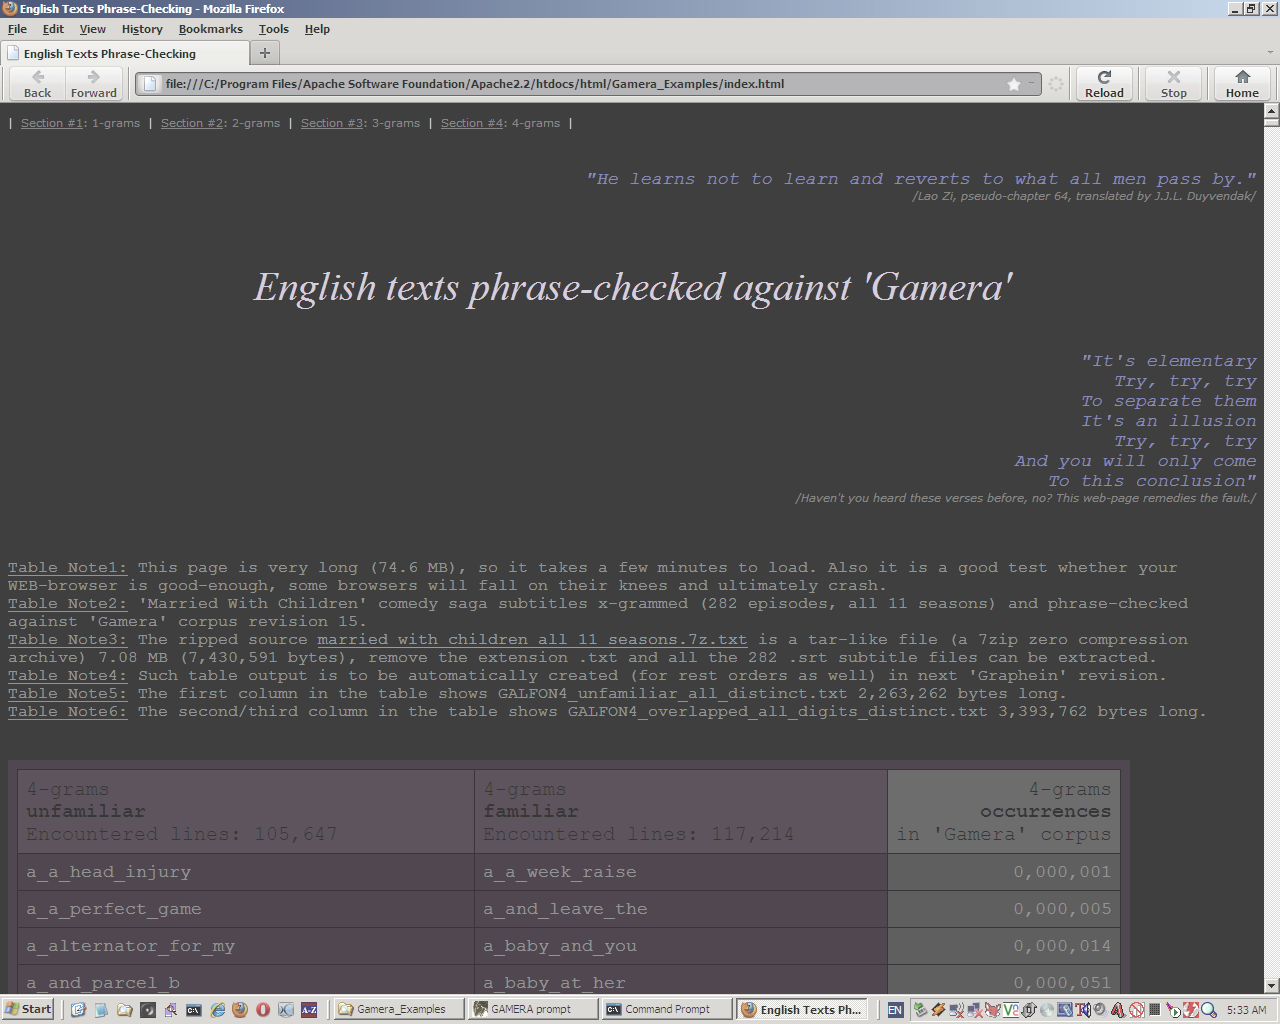Click the system clock showing 5:33 AM
1280x1024 pixels.
tap(1246, 1010)
